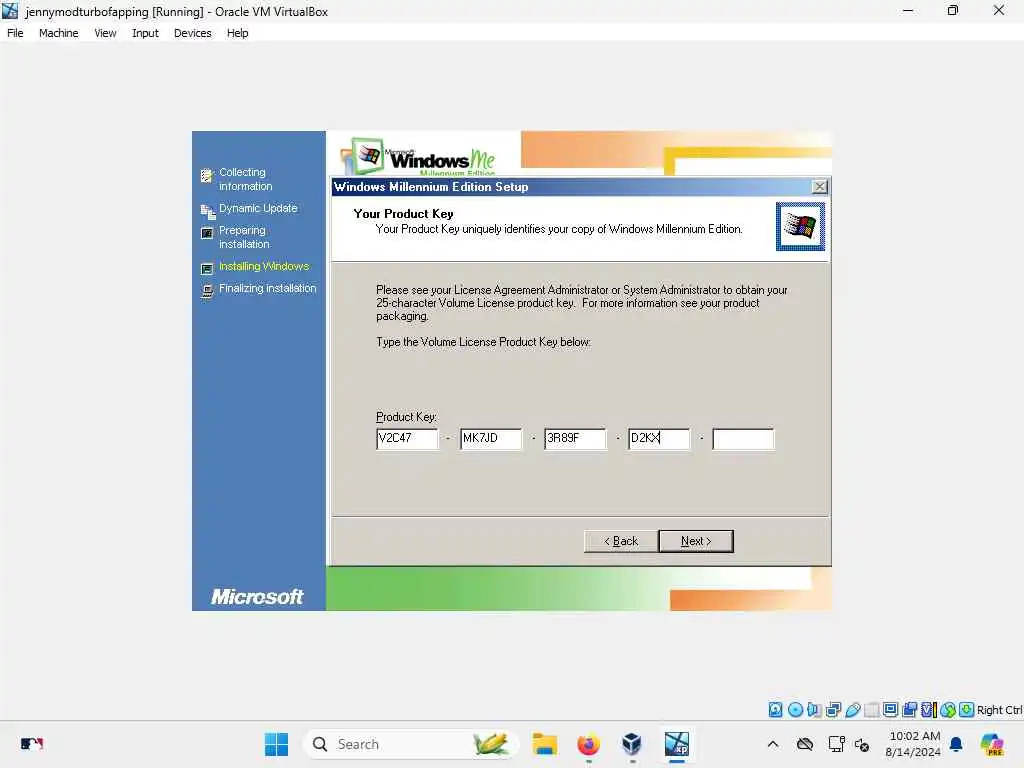Focus the third product key field 3R89F

point(575,438)
